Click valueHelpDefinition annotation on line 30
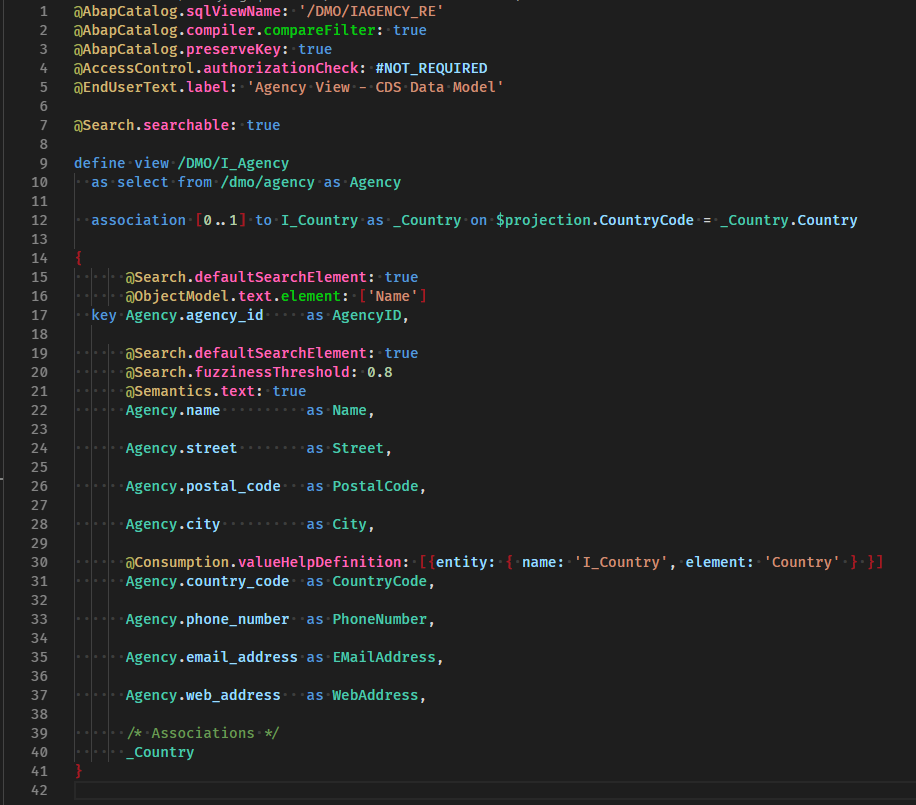This screenshot has width=916, height=805. pos(319,562)
